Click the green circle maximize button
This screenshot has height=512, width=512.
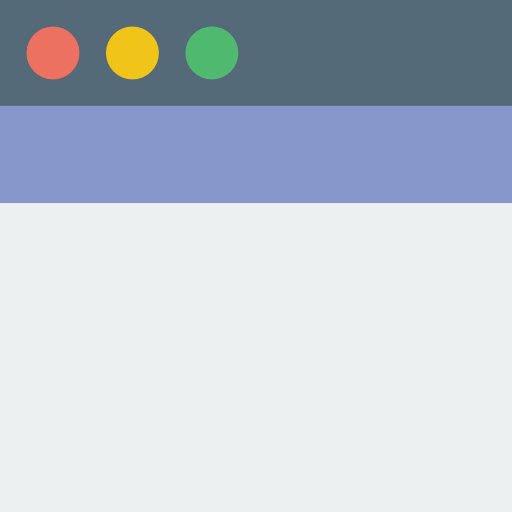212,53
